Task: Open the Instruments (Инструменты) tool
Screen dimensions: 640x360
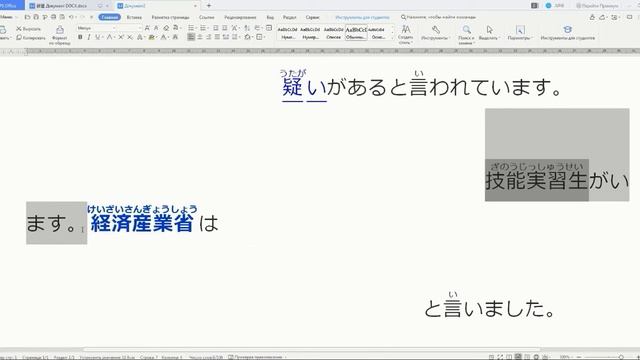Action: [x=436, y=33]
